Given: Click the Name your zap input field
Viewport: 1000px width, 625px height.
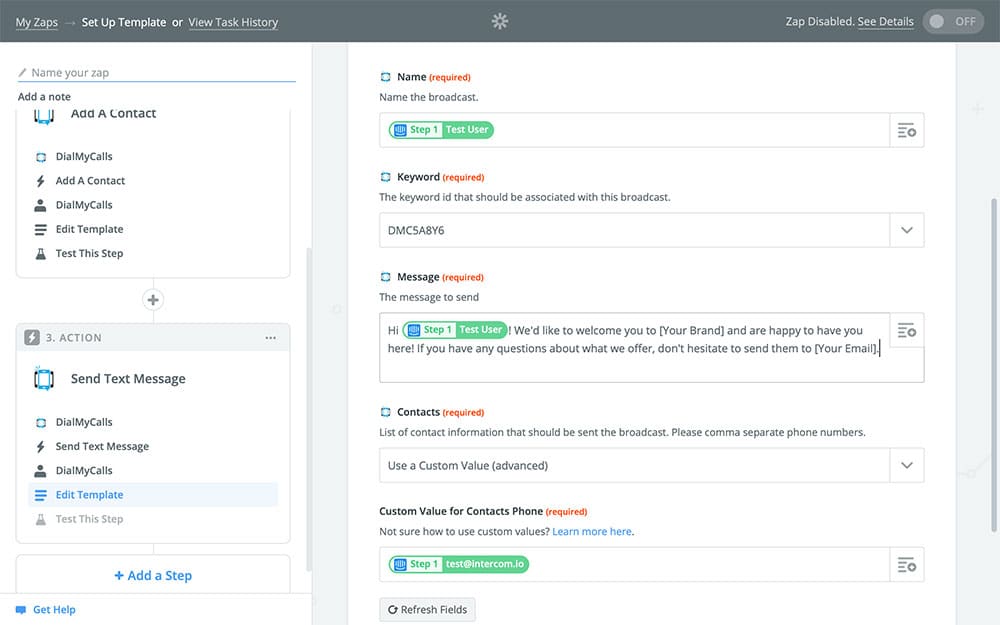Looking at the screenshot, I should tap(160, 73).
